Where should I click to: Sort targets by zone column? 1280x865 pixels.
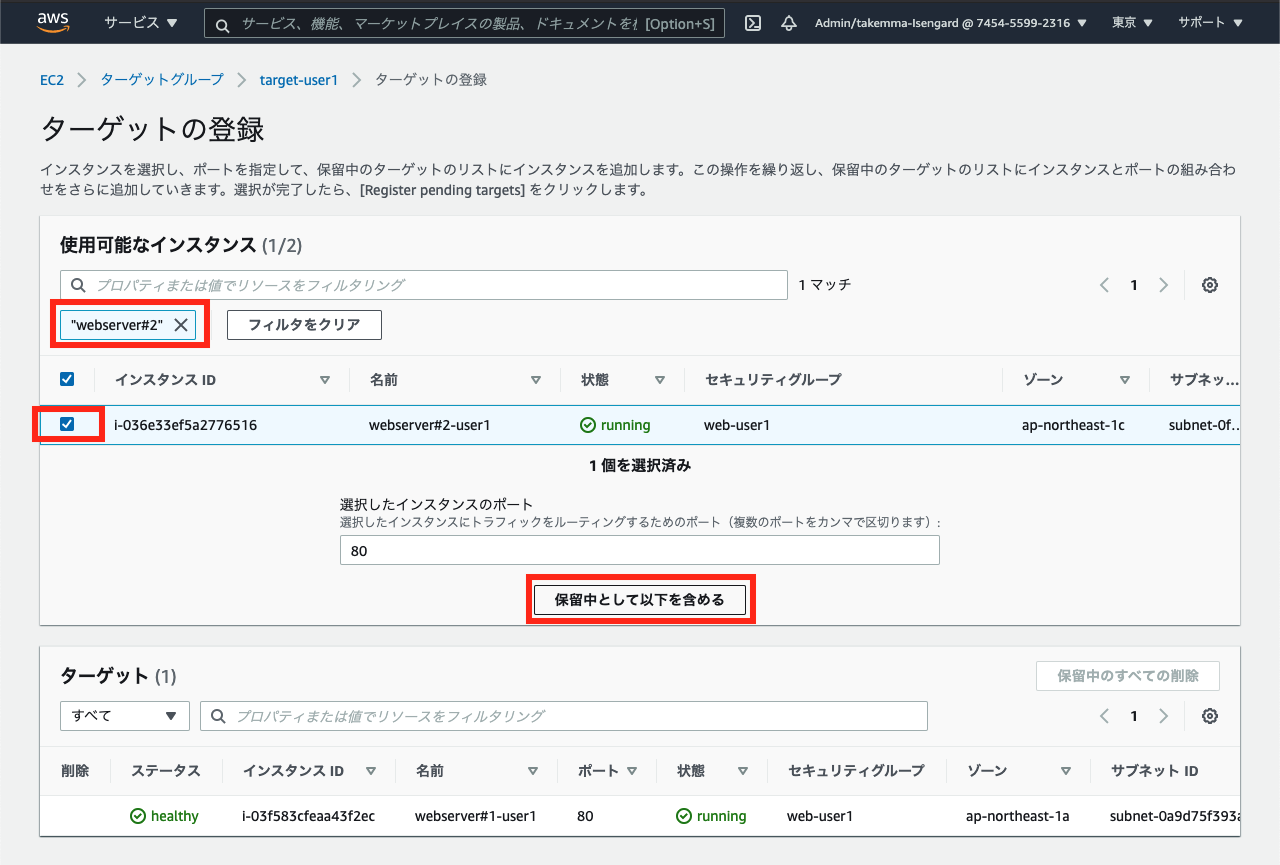[1066, 771]
